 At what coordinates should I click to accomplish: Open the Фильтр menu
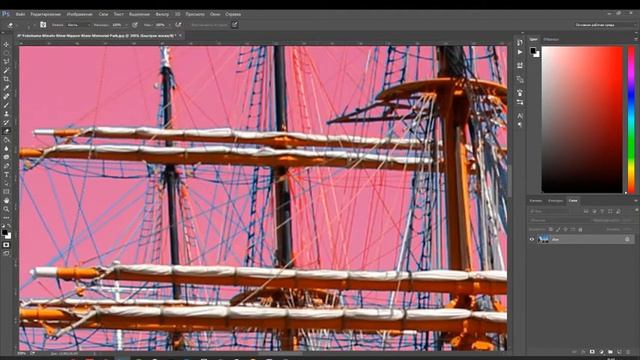[162, 14]
